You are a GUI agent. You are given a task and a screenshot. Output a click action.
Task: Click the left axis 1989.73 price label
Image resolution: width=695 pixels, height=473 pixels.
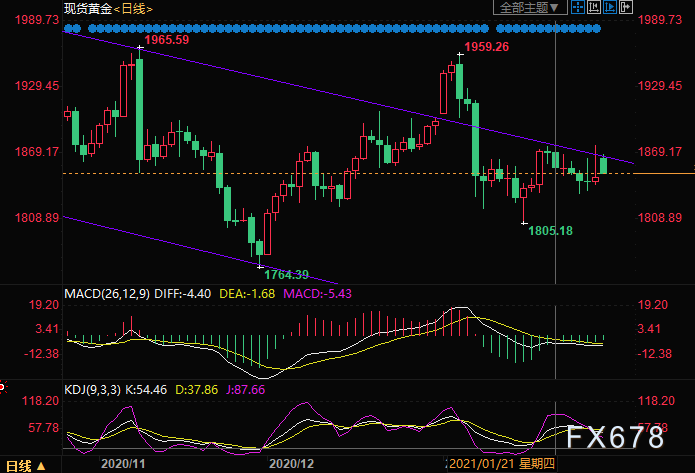37,20
